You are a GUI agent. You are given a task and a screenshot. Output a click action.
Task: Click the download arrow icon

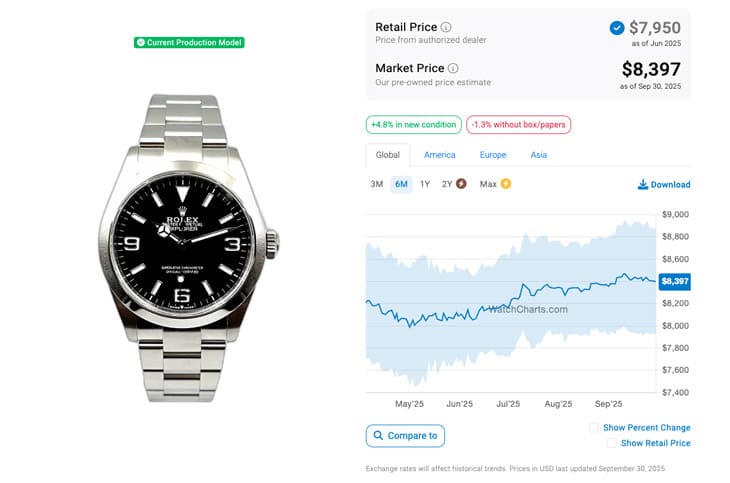[643, 185]
